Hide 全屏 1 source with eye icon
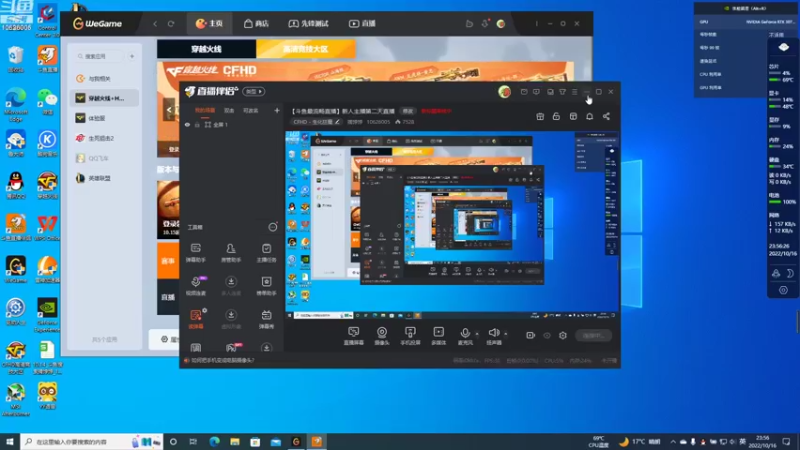 [187, 124]
